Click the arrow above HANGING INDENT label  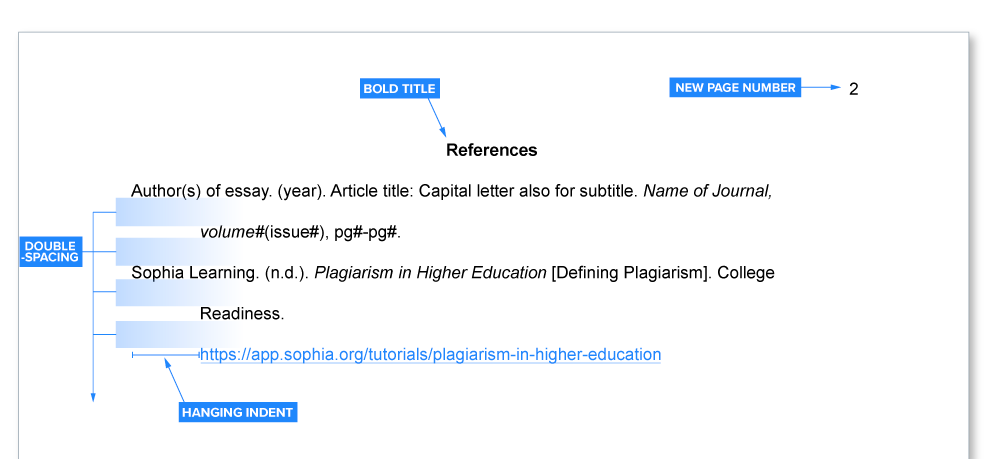point(174,380)
